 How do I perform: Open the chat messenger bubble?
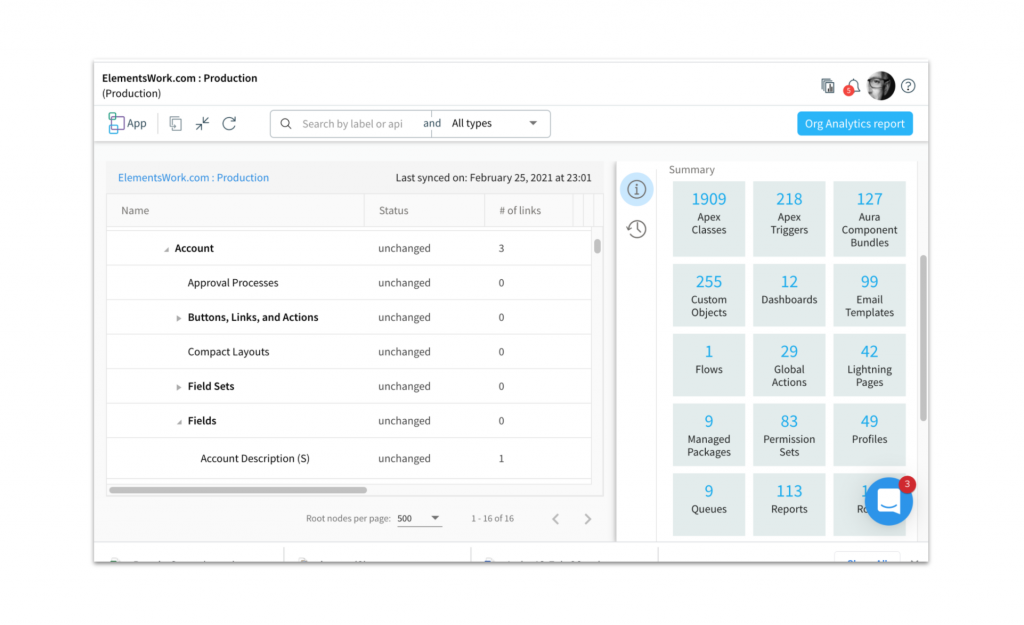click(x=888, y=502)
